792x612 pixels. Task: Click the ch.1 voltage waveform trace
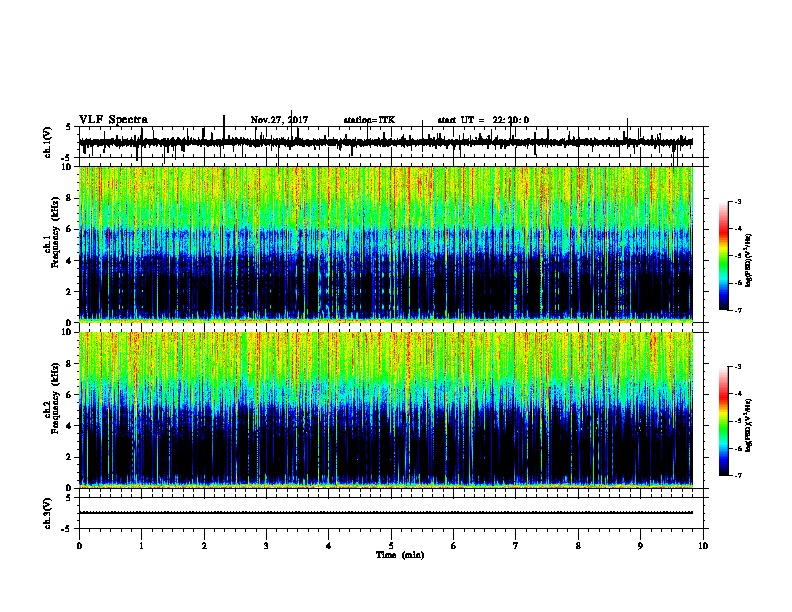tap(386, 142)
